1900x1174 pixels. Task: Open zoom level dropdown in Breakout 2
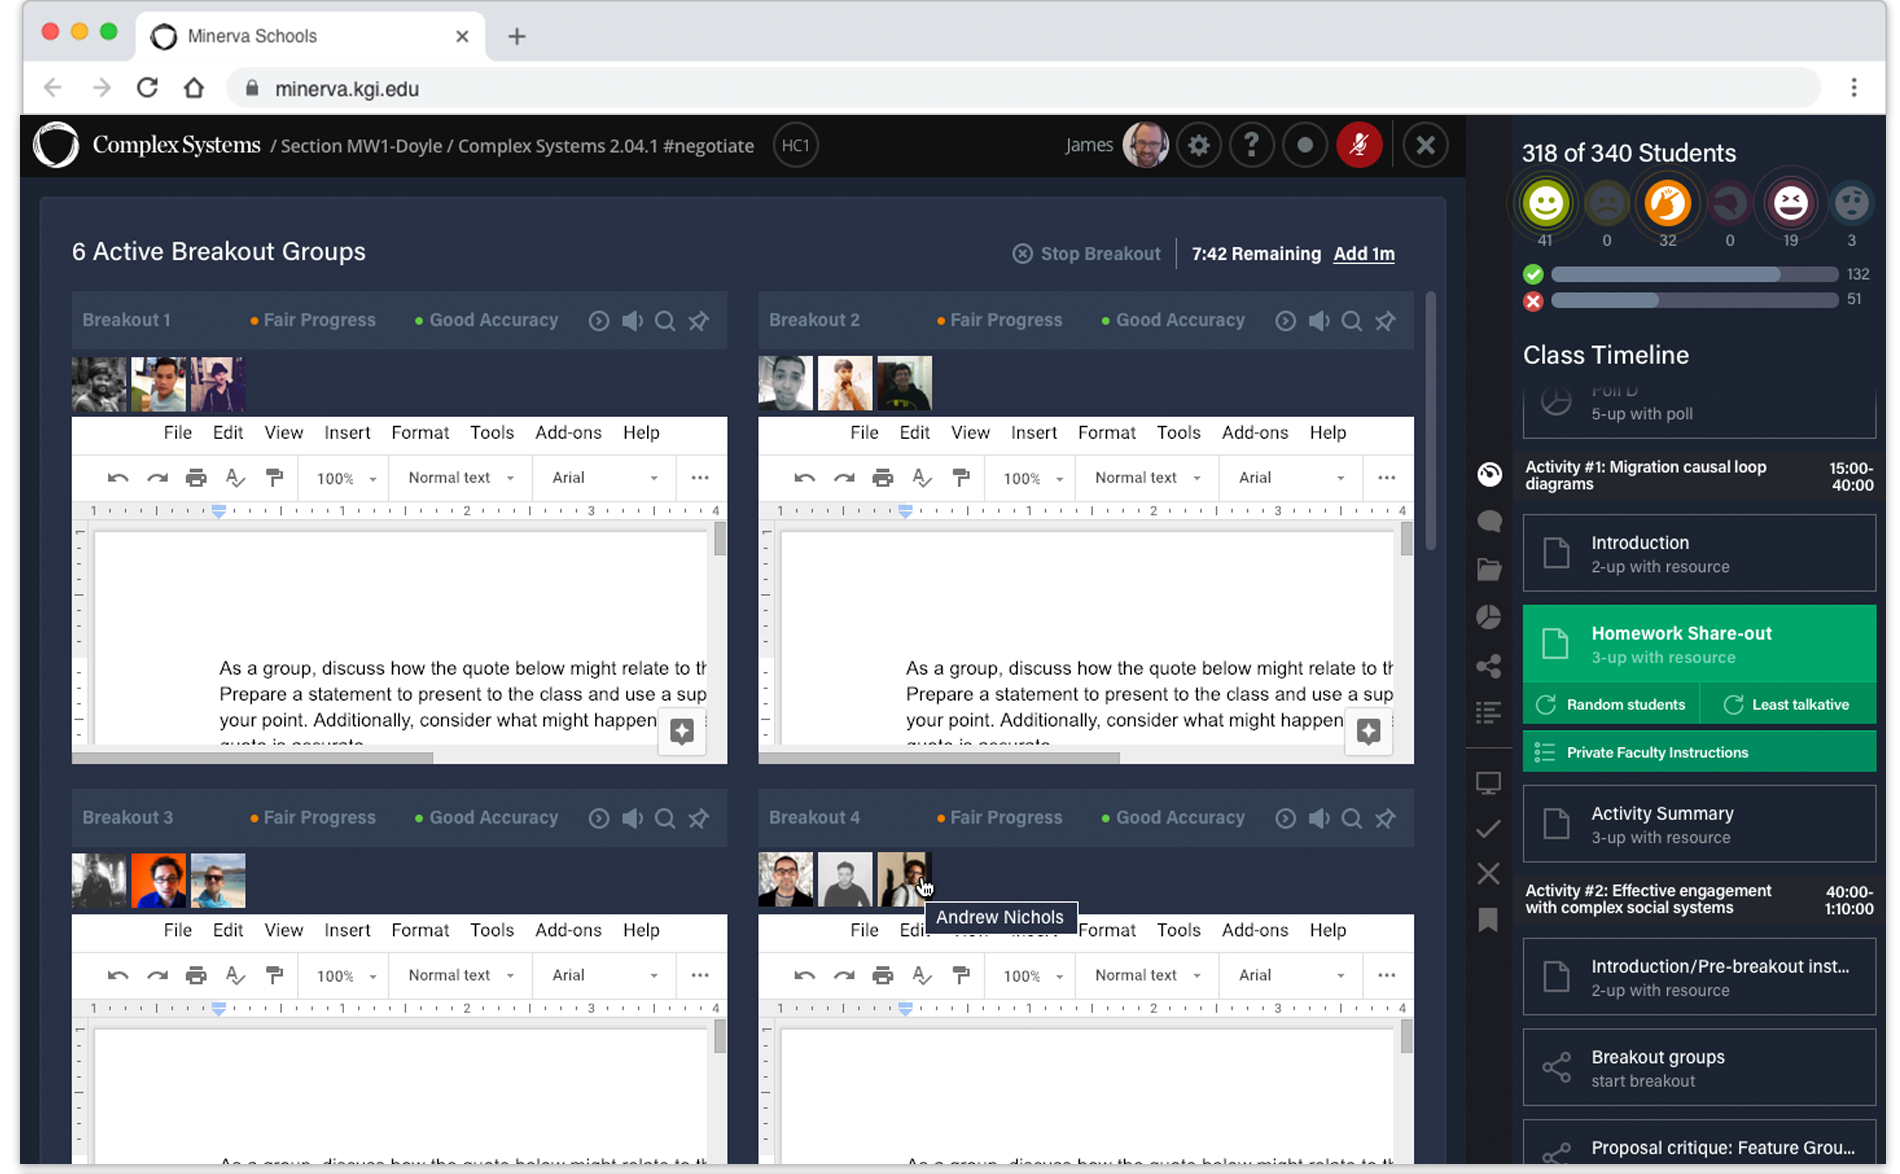1033,478
